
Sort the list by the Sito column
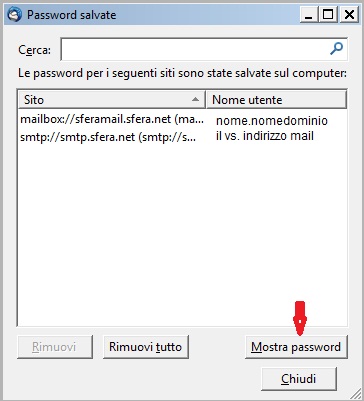tap(112, 100)
